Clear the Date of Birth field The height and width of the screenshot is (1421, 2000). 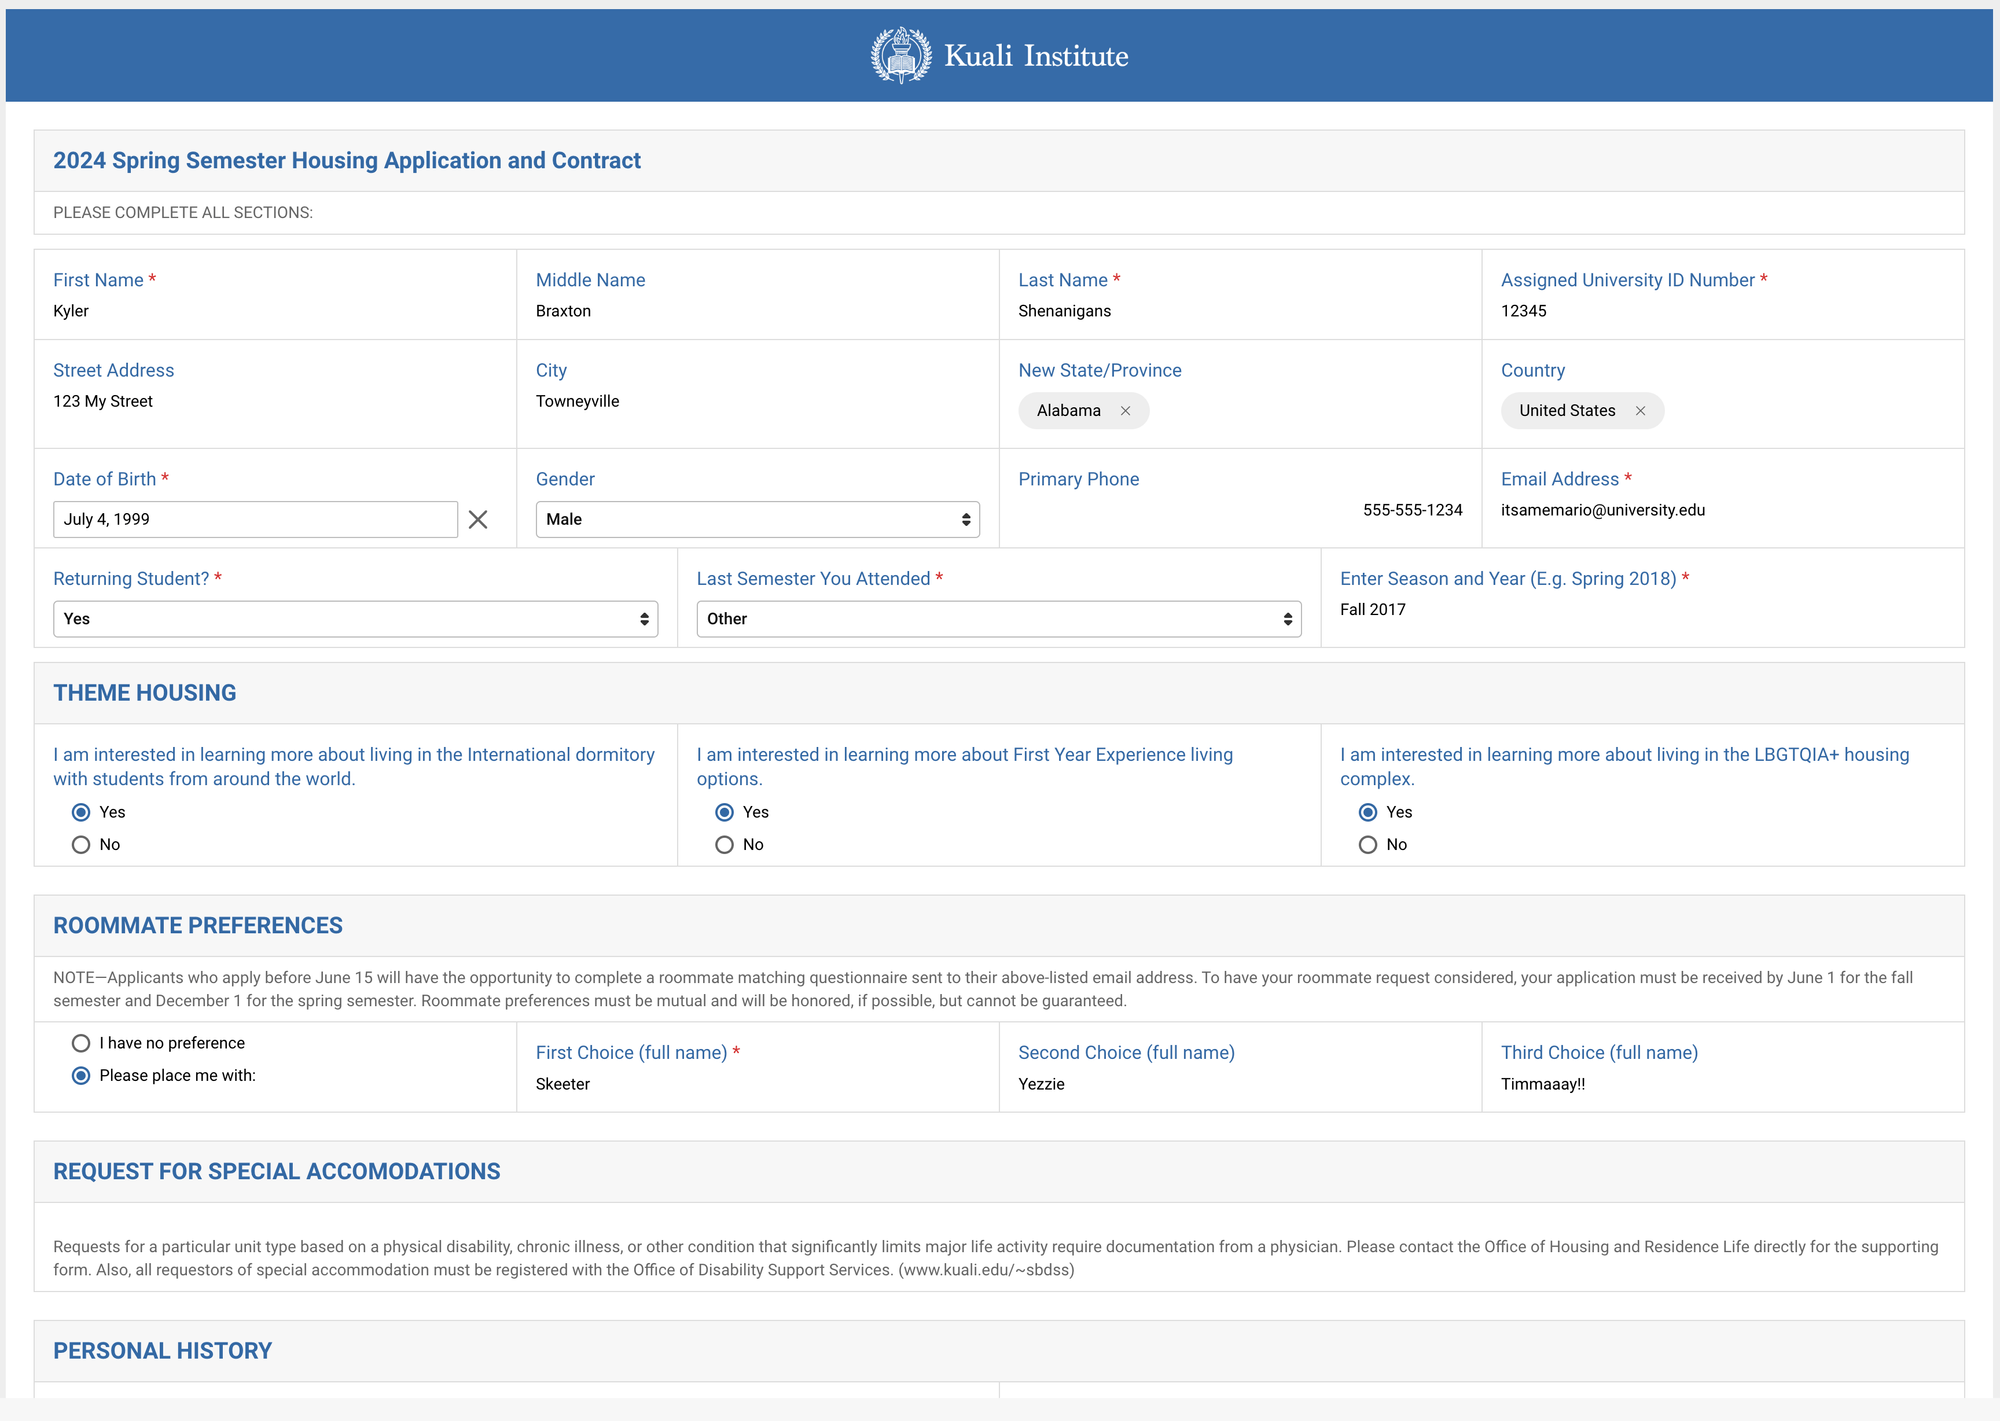[x=478, y=519]
